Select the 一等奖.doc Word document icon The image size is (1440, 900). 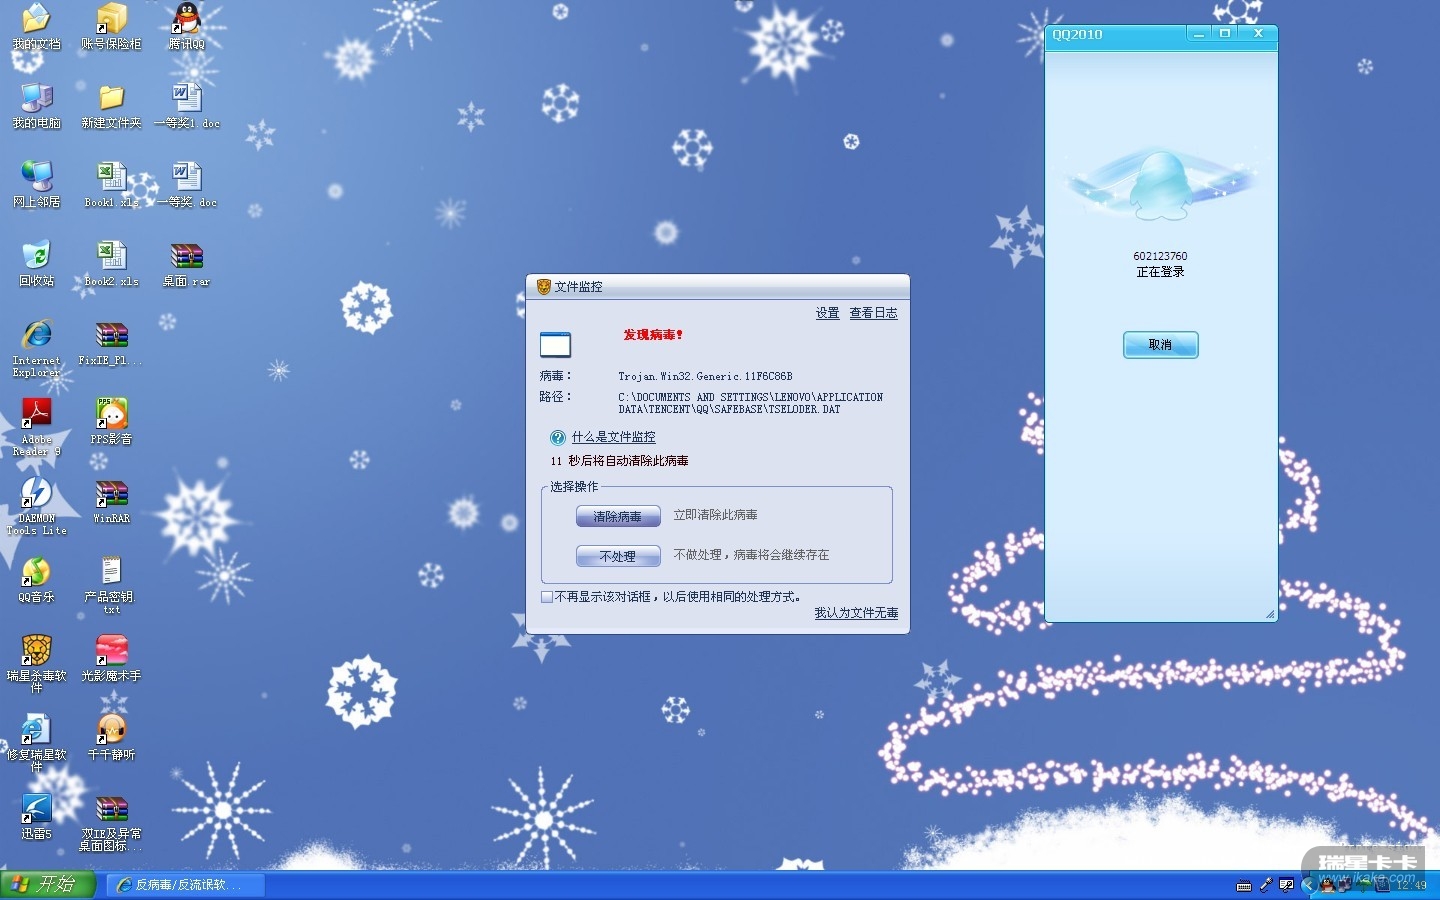pyautogui.click(x=186, y=185)
